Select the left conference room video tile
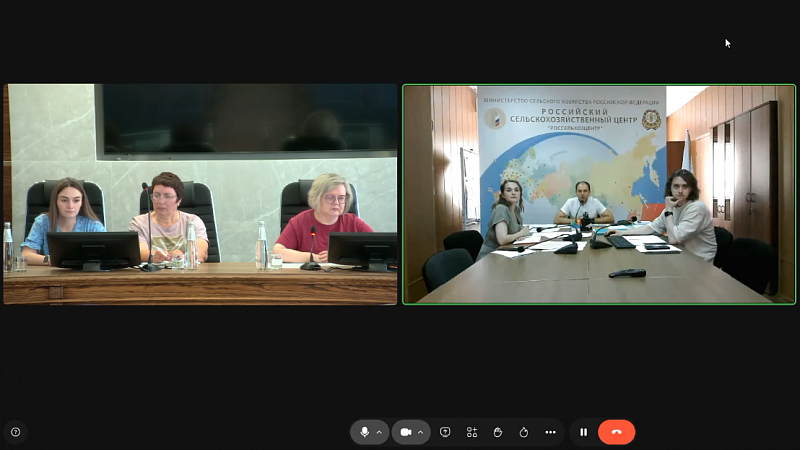800x450 pixels. point(200,194)
